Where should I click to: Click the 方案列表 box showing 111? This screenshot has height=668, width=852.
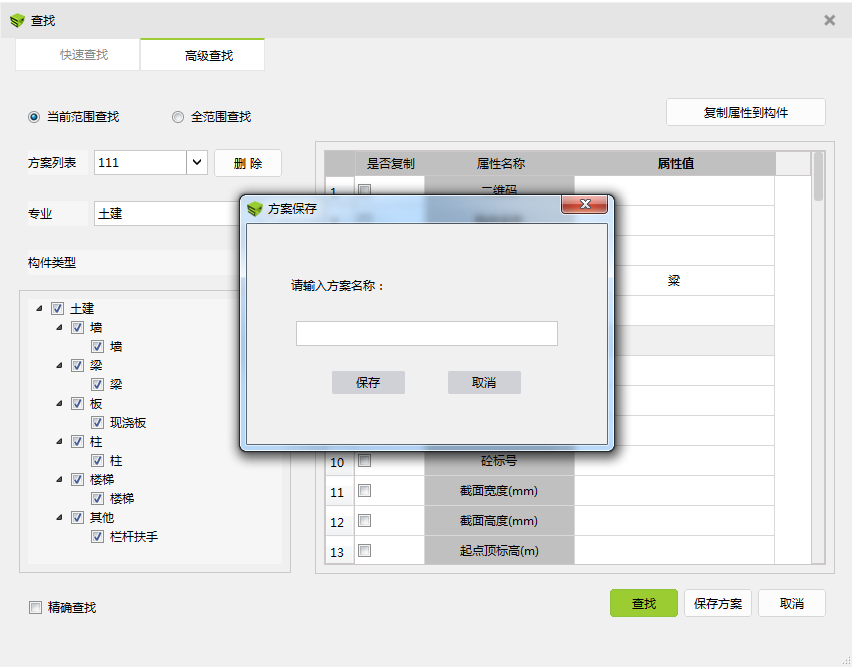click(140, 163)
